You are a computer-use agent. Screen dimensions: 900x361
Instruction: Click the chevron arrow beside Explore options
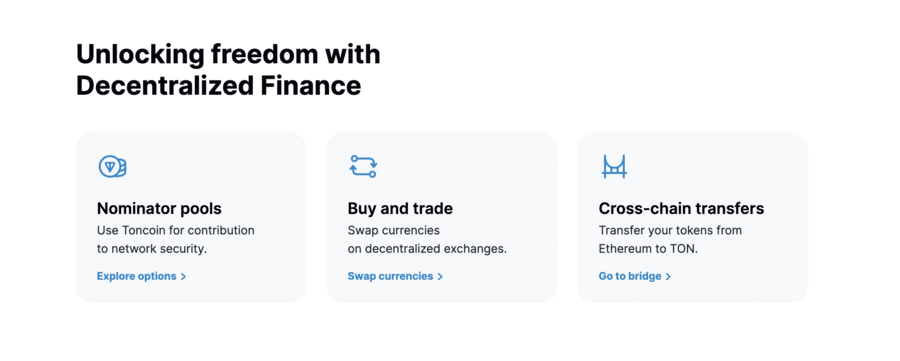click(184, 277)
